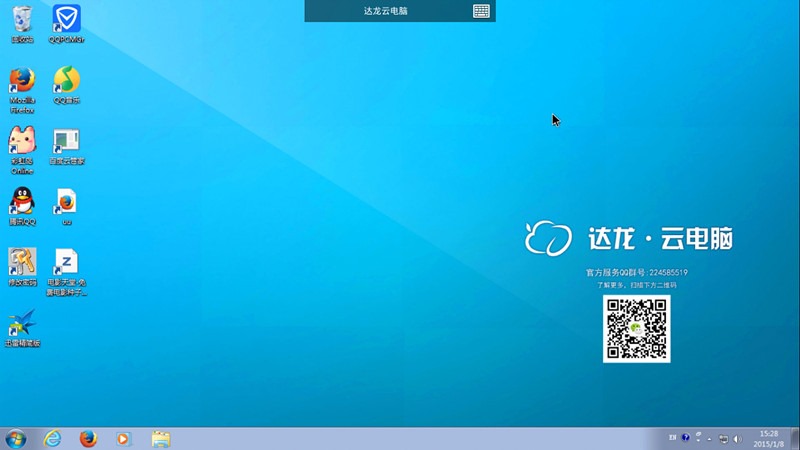Open Windows Media Player from the taskbar
Screen dimensions: 800x450
(x=123, y=439)
